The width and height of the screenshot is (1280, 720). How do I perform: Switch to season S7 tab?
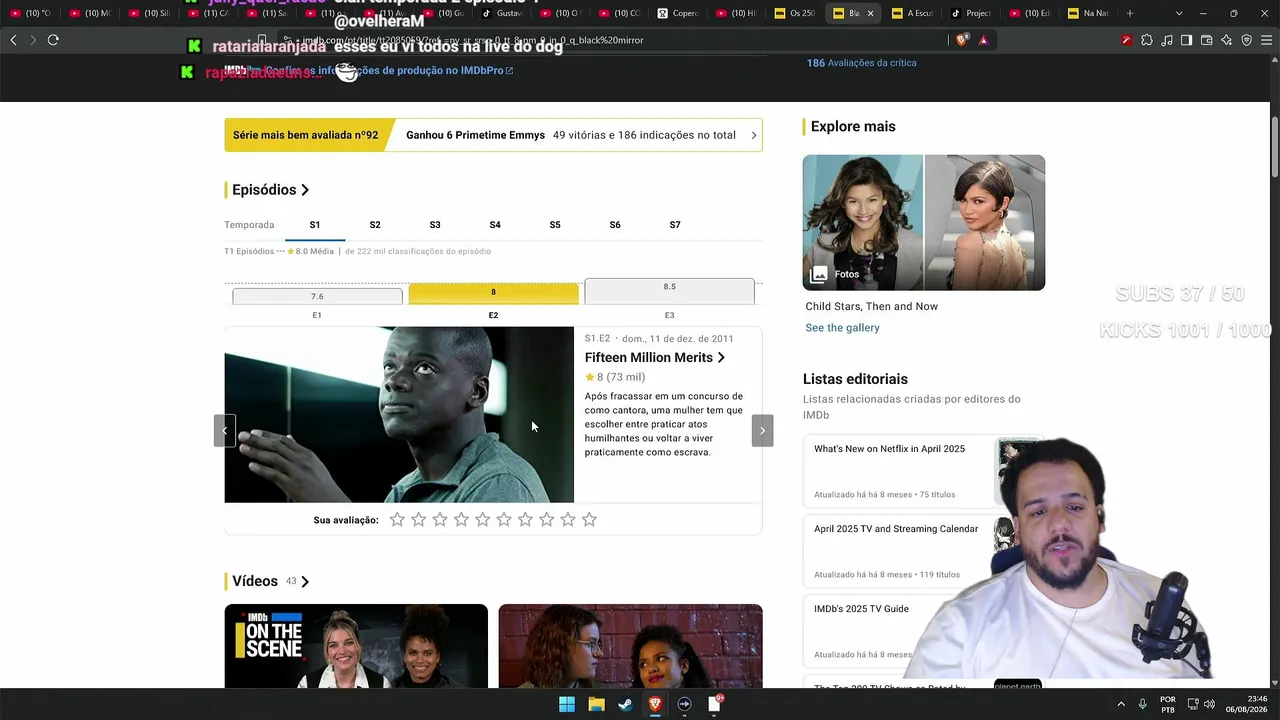pyautogui.click(x=675, y=225)
